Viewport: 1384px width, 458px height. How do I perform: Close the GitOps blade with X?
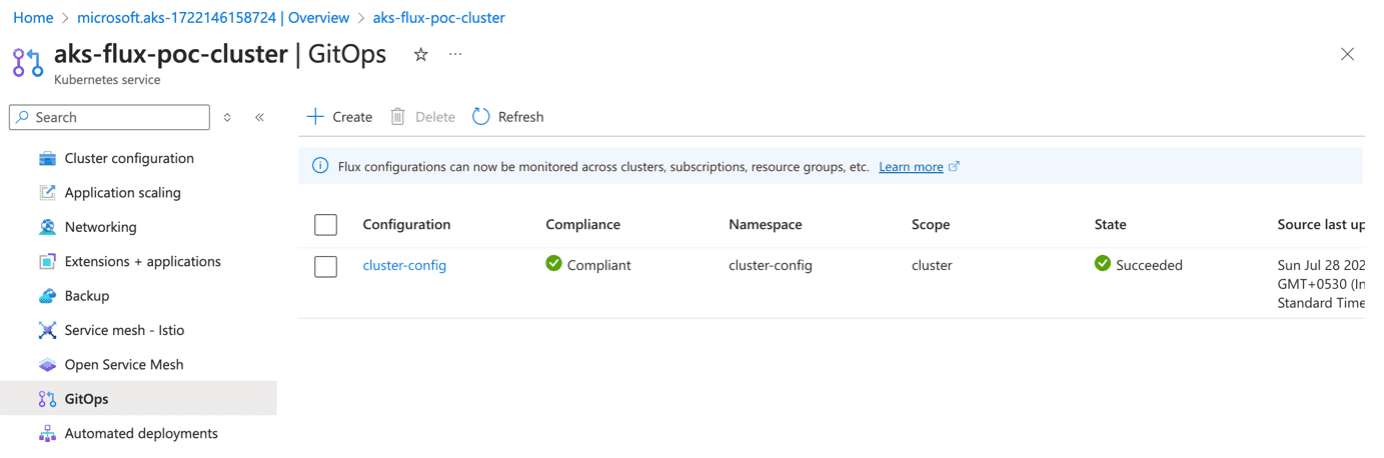pyautogui.click(x=1347, y=55)
